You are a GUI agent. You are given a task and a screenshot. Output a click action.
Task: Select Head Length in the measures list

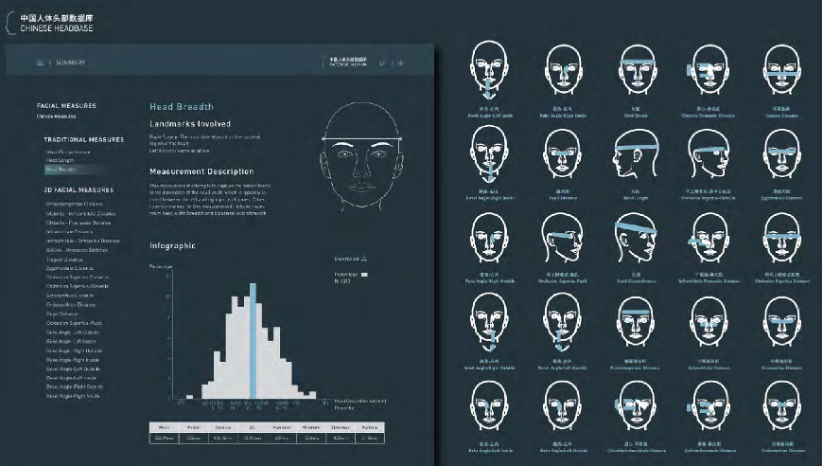click(59, 161)
